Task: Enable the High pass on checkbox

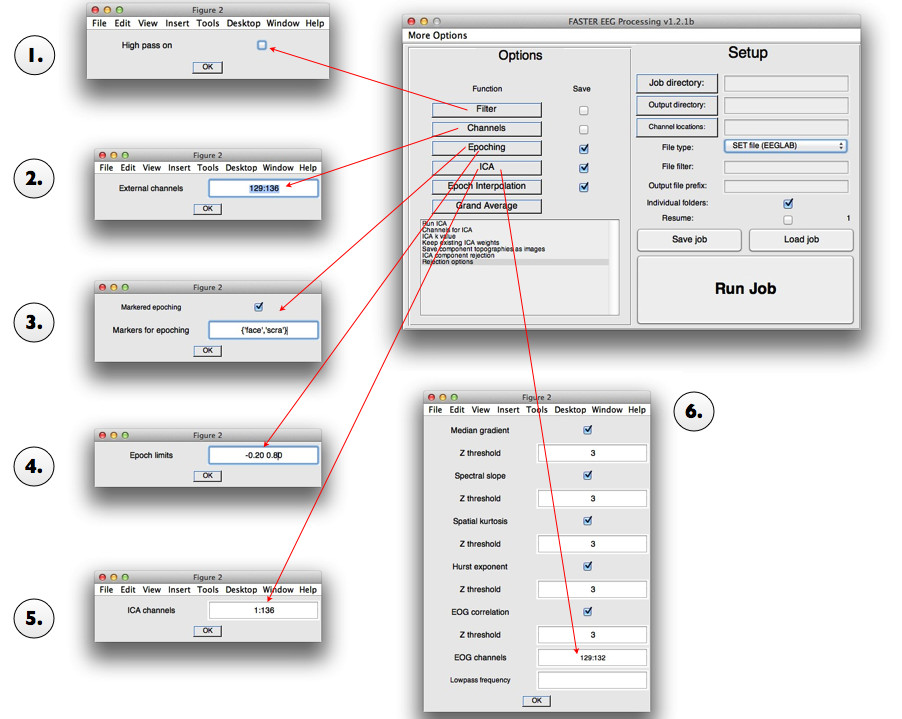Action: point(262,45)
